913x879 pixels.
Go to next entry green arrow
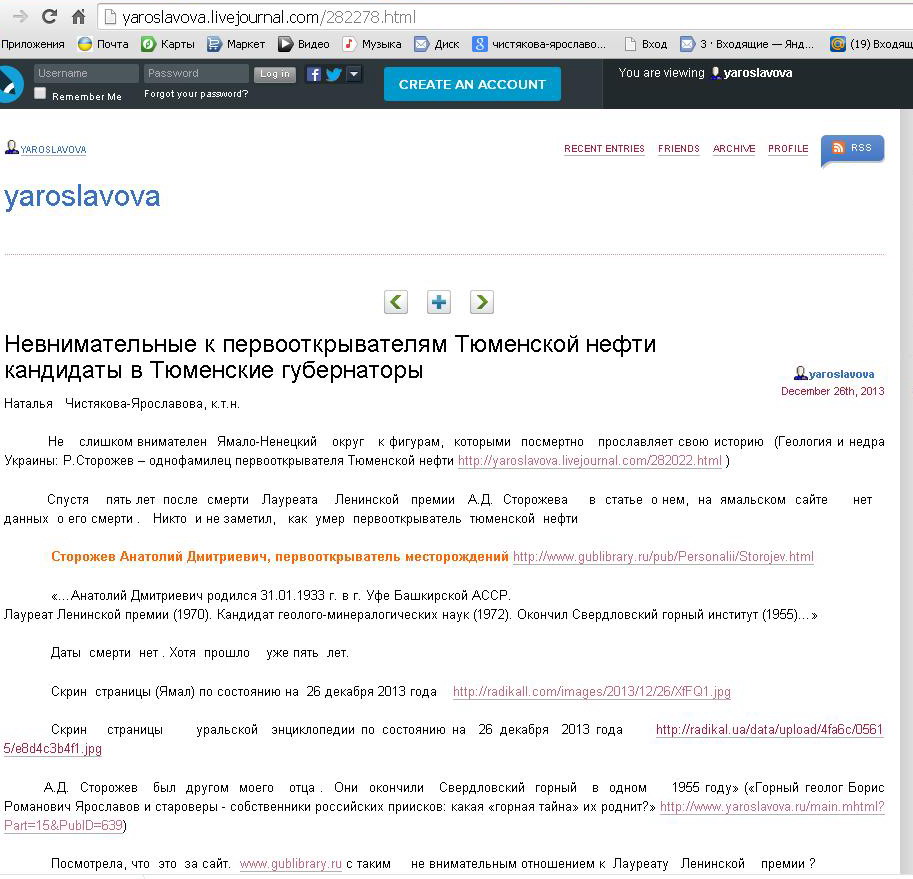(x=482, y=302)
